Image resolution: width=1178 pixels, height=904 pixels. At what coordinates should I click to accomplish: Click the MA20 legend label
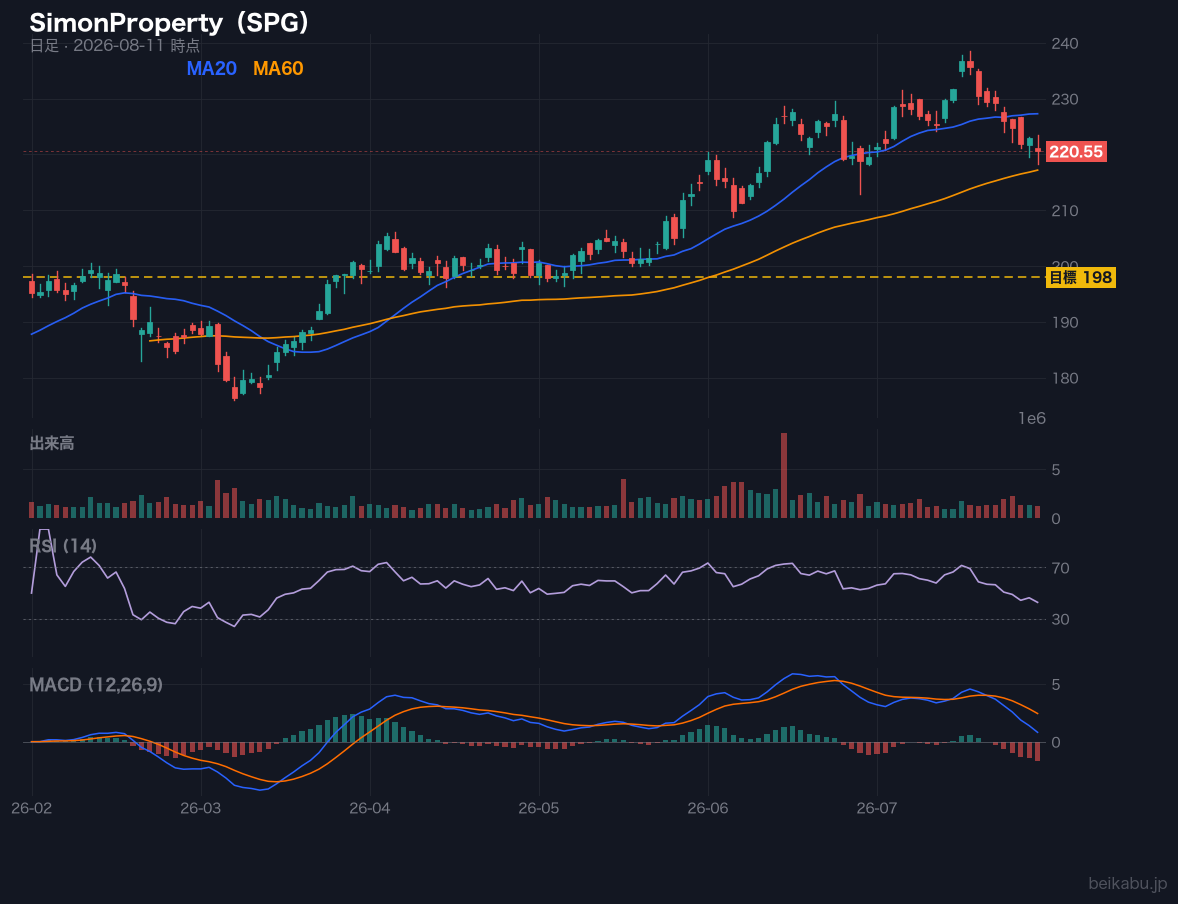click(212, 68)
